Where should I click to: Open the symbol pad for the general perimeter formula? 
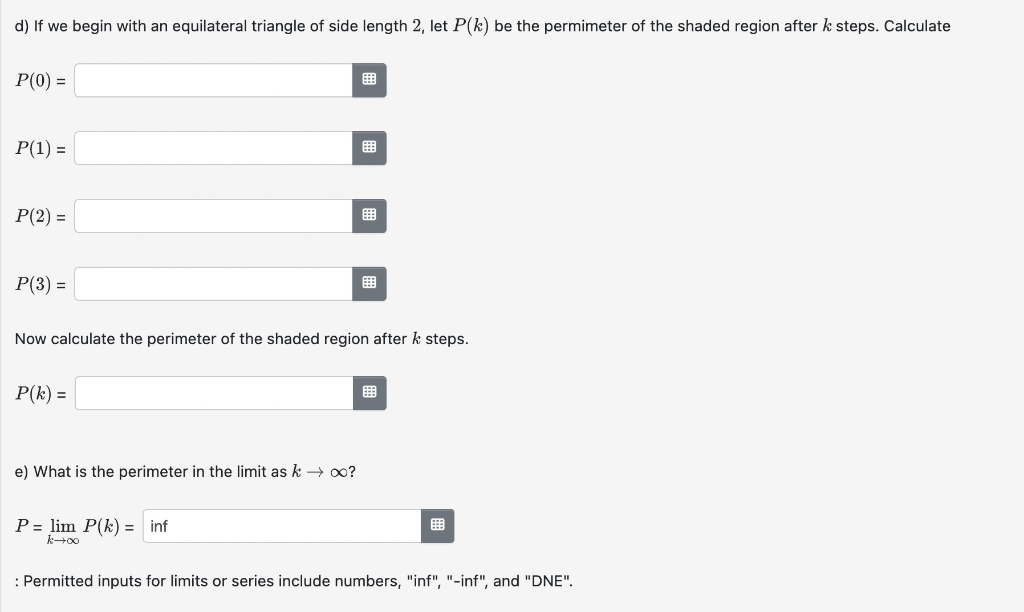(x=369, y=392)
